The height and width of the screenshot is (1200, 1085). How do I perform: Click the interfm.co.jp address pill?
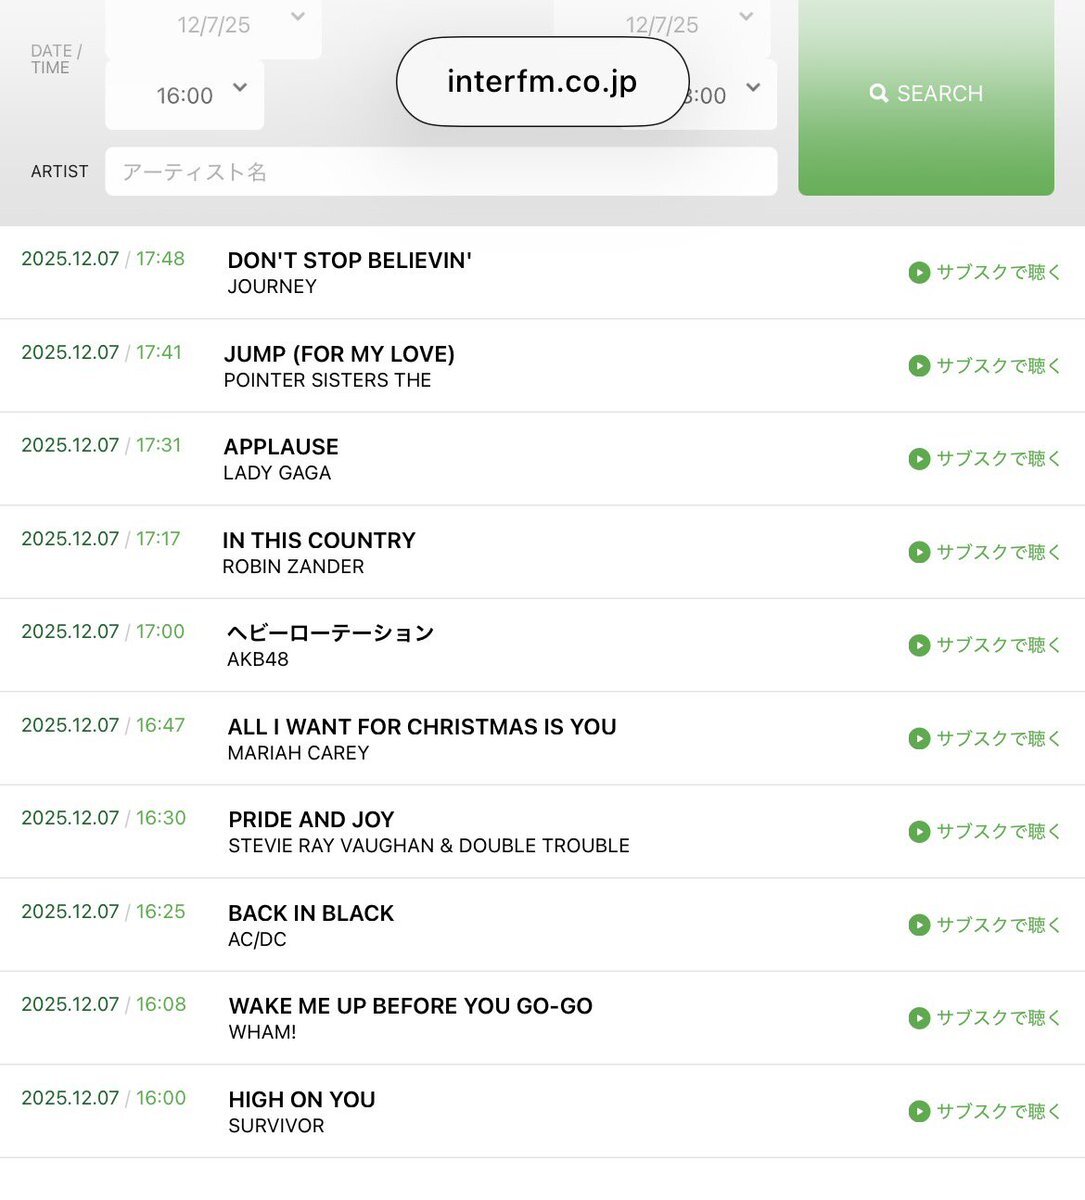point(542,82)
